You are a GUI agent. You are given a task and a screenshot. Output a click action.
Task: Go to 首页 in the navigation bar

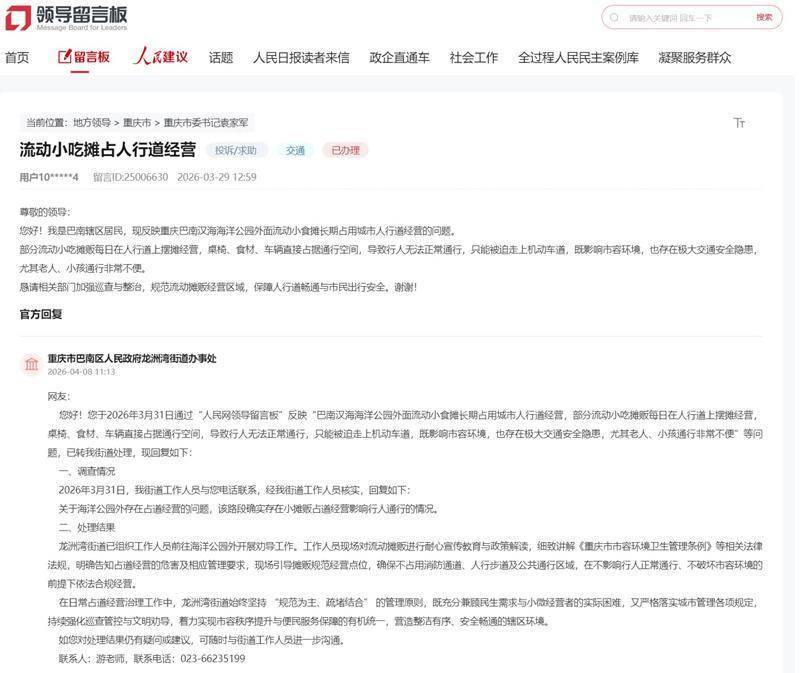click(x=17, y=57)
